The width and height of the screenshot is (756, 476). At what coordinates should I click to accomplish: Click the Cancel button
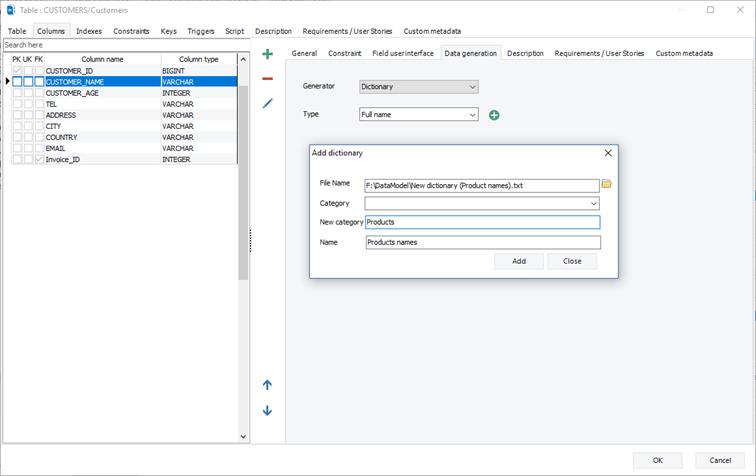(720, 460)
